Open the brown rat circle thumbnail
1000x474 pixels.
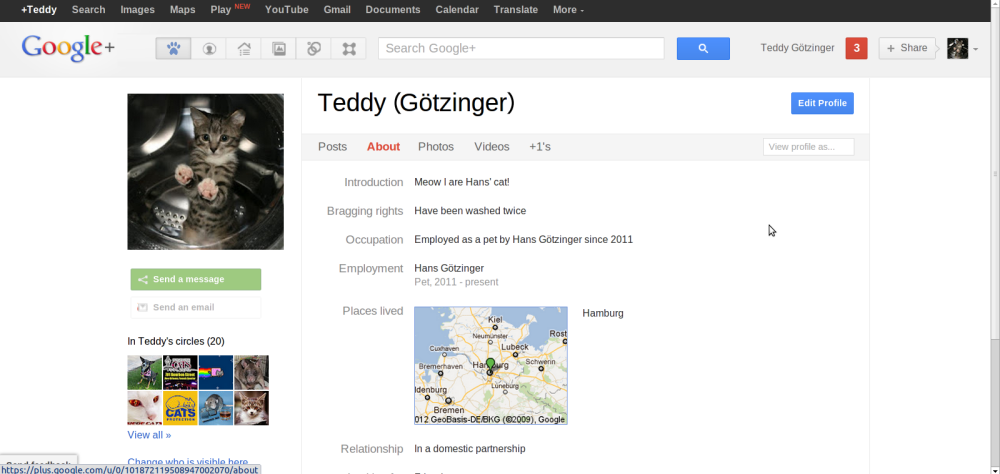[x=251, y=373]
